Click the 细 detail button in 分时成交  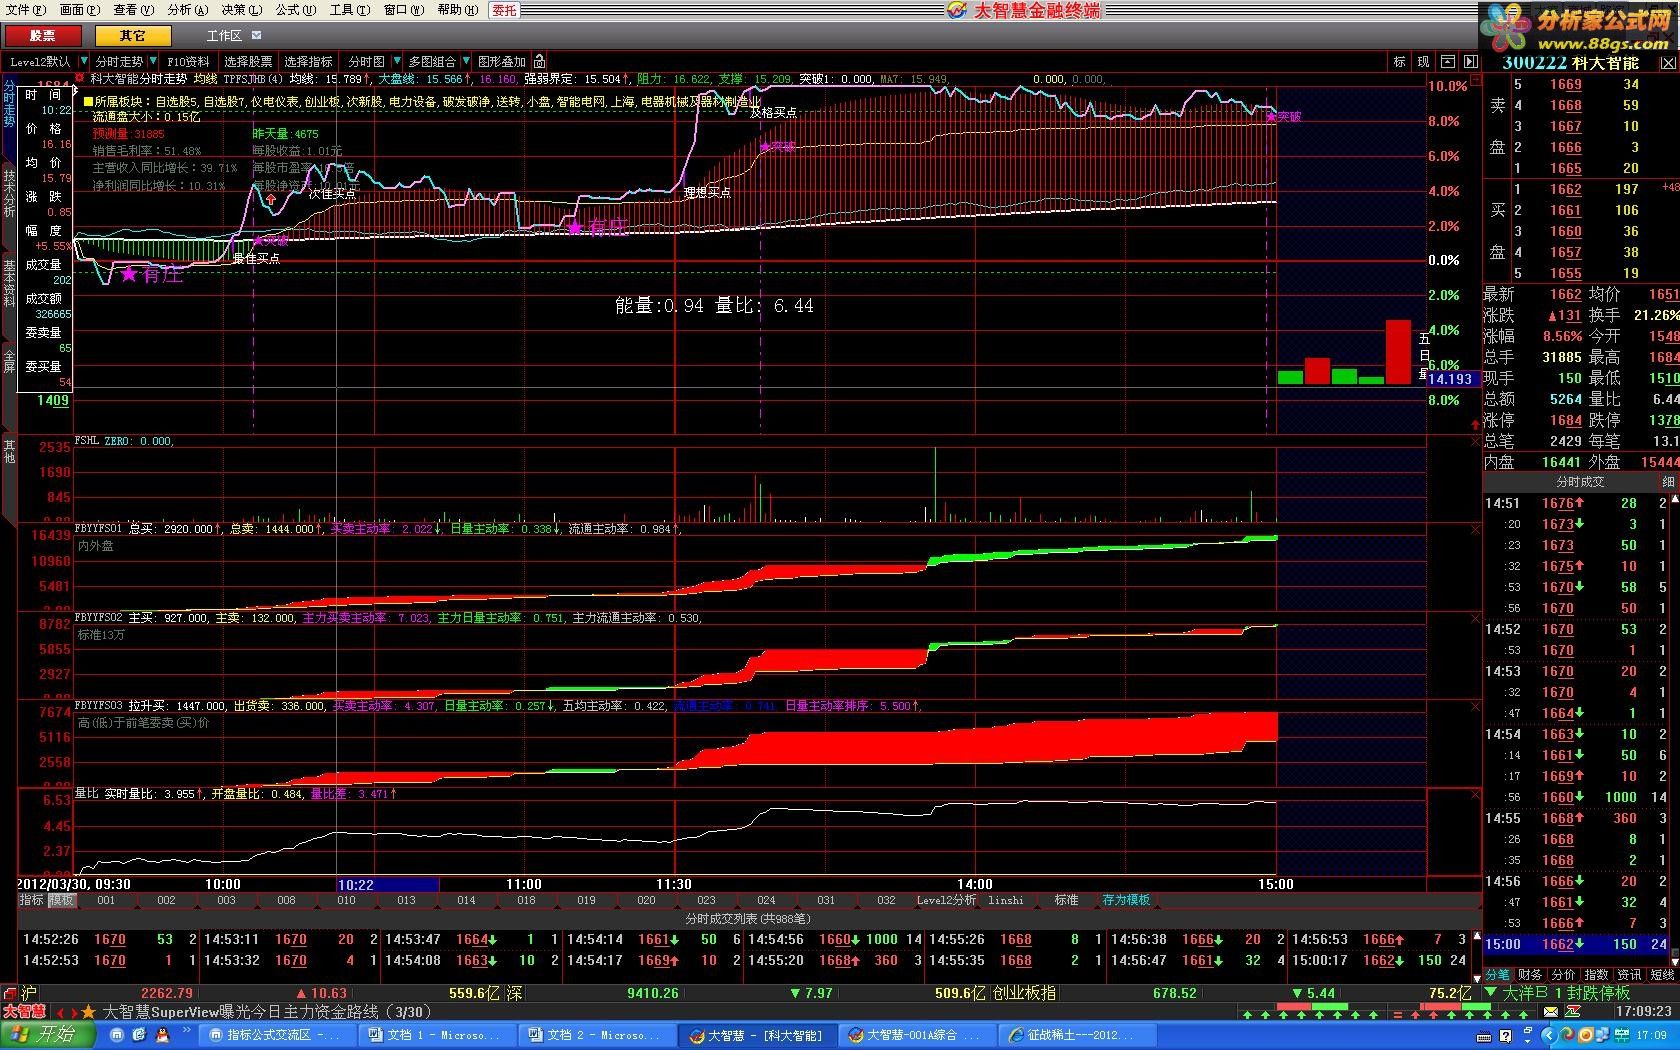tap(1668, 482)
